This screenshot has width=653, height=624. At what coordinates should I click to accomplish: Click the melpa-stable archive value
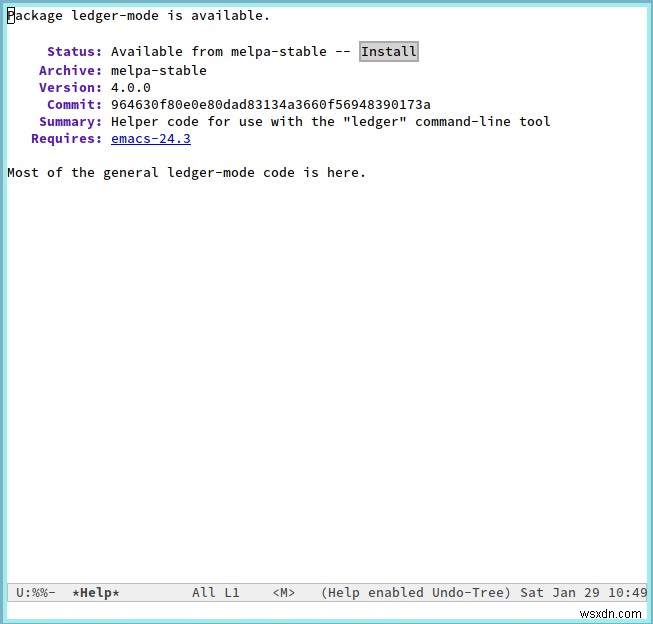159,71
